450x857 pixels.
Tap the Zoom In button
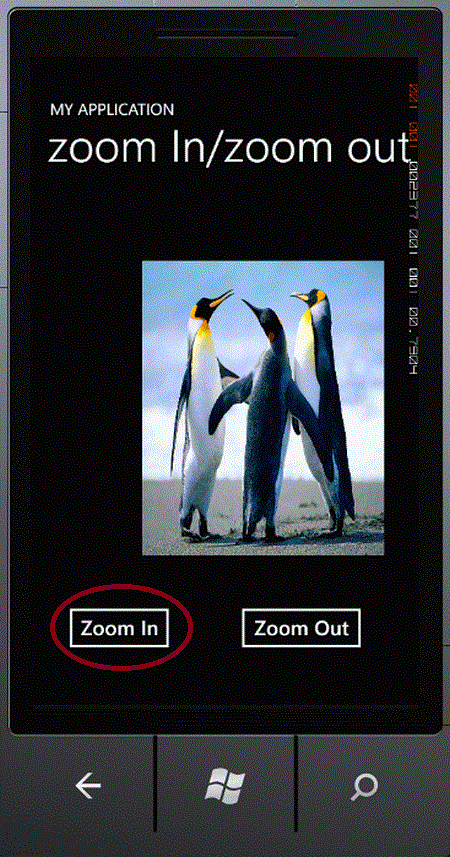click(119, 627)
